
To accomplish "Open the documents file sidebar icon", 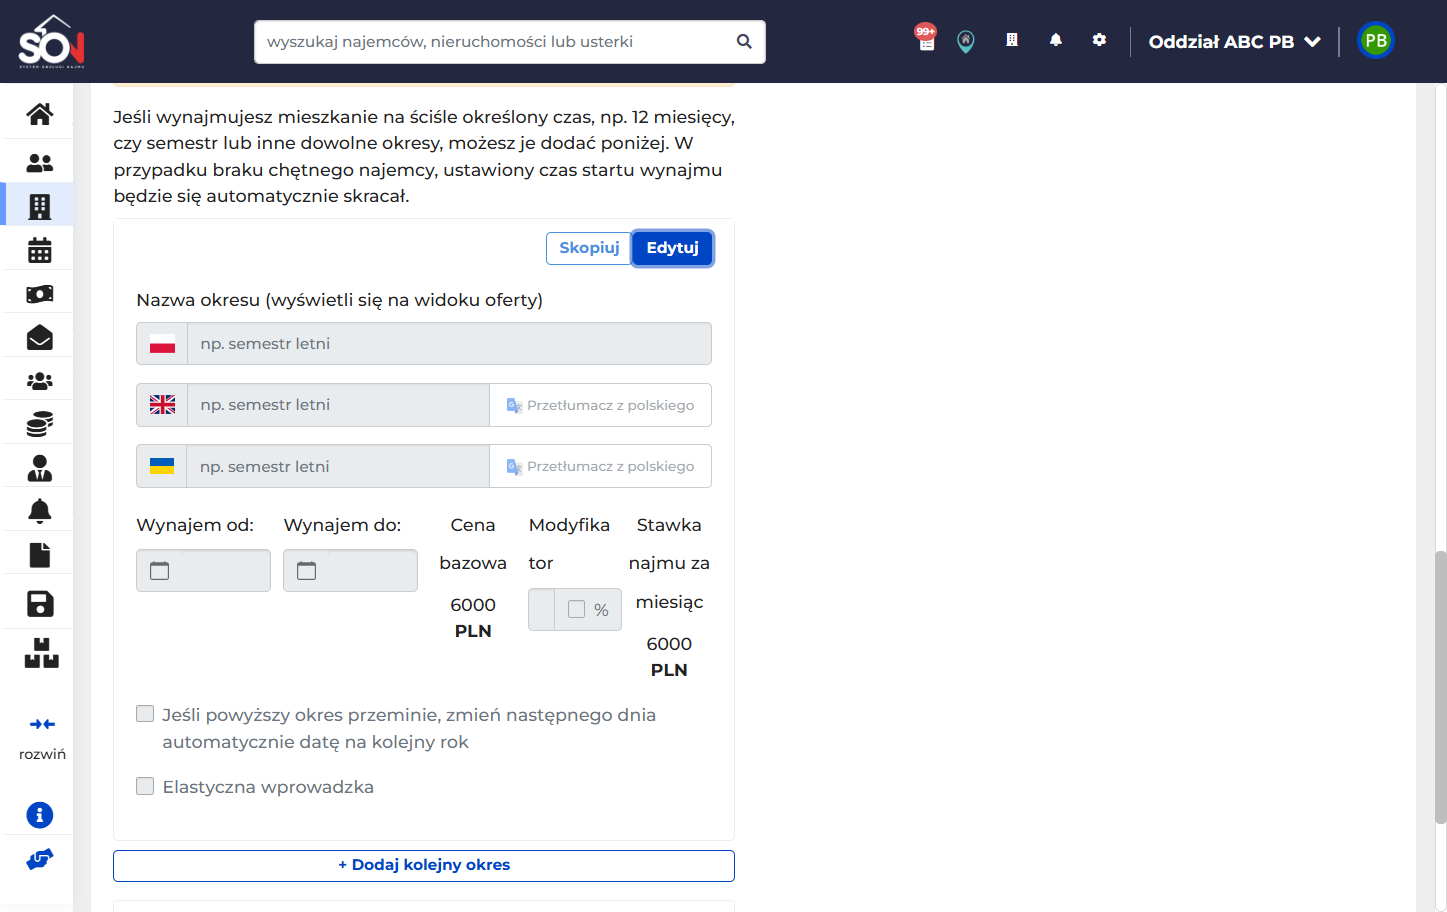I will point(40,555).
